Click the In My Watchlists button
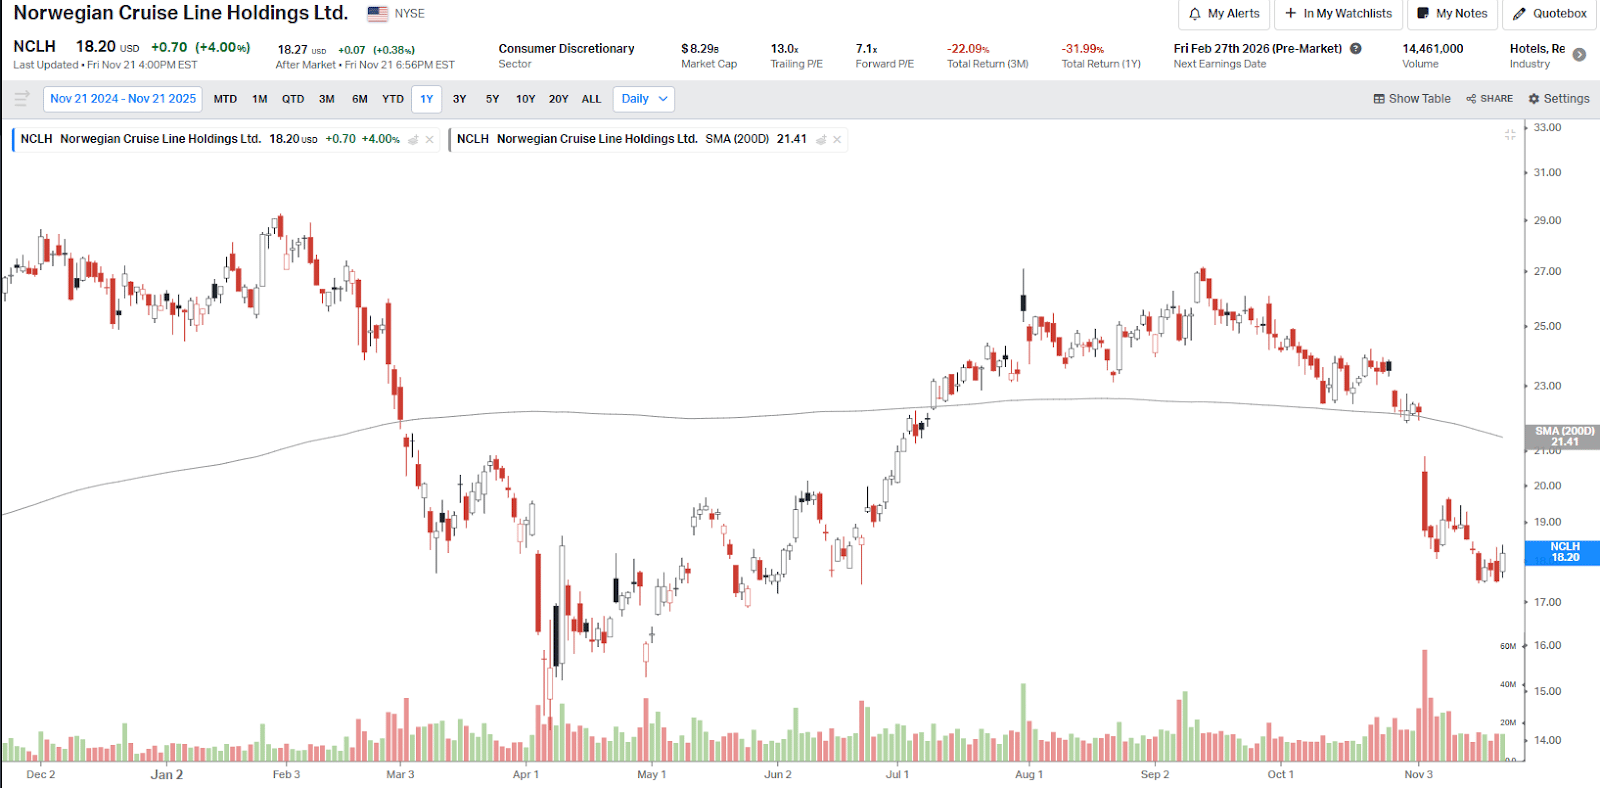This screenshot has height=788, width=1600. [x=1338, y=14]
